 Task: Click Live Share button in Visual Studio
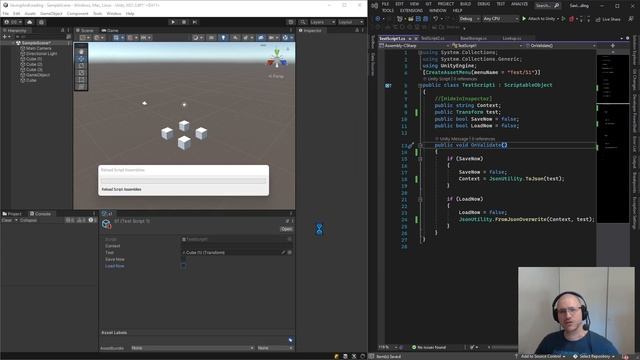point(608,19)
